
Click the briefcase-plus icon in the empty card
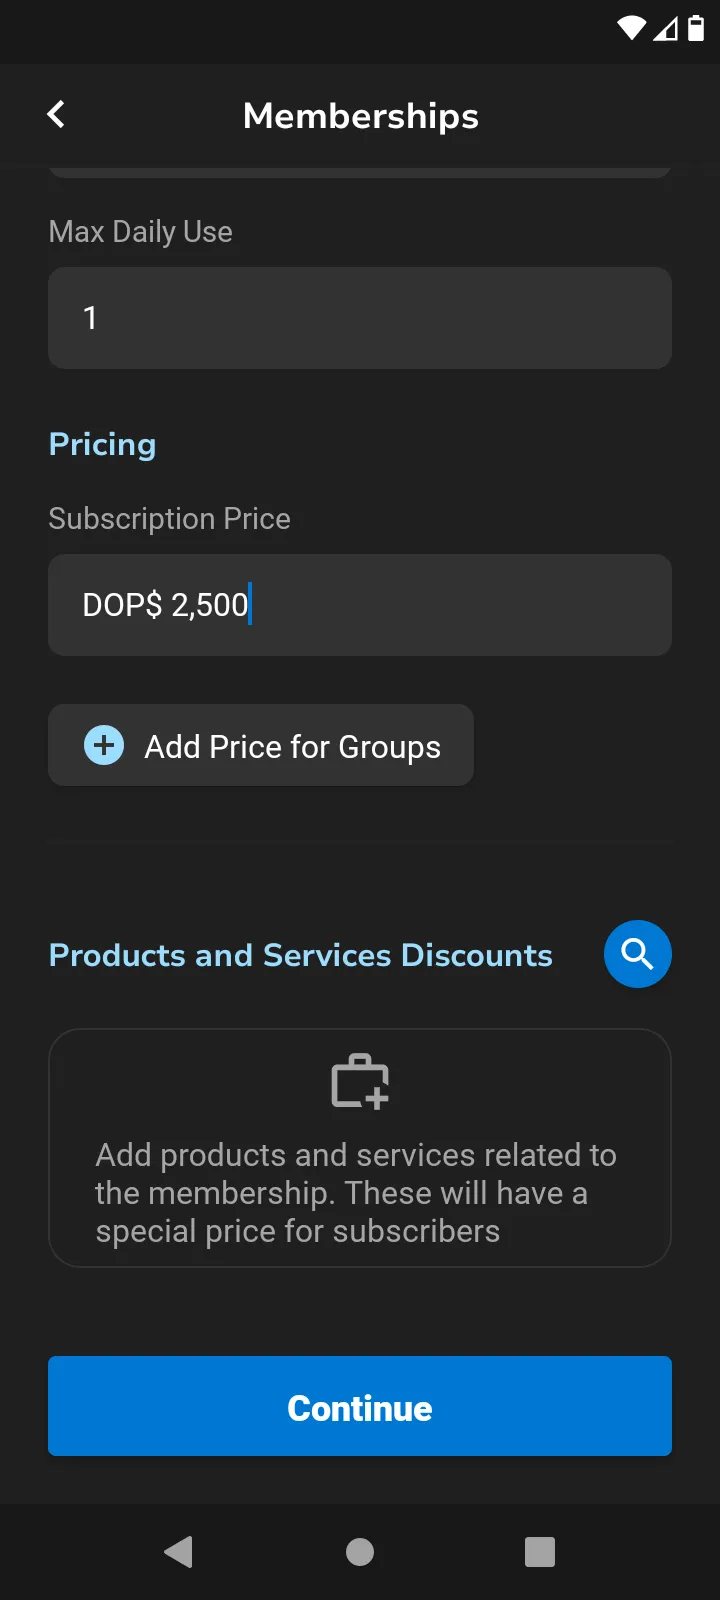(x=360, y=1082)
